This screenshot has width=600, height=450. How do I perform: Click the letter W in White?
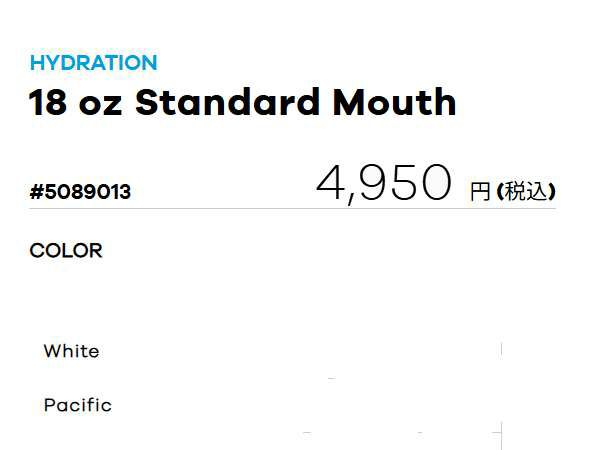click(x=52, y=351)
